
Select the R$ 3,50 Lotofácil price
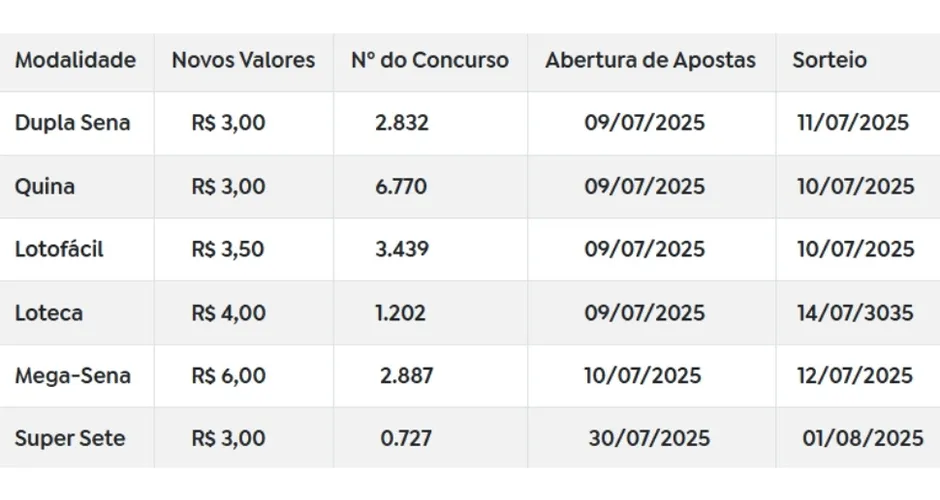click(228, 249)
